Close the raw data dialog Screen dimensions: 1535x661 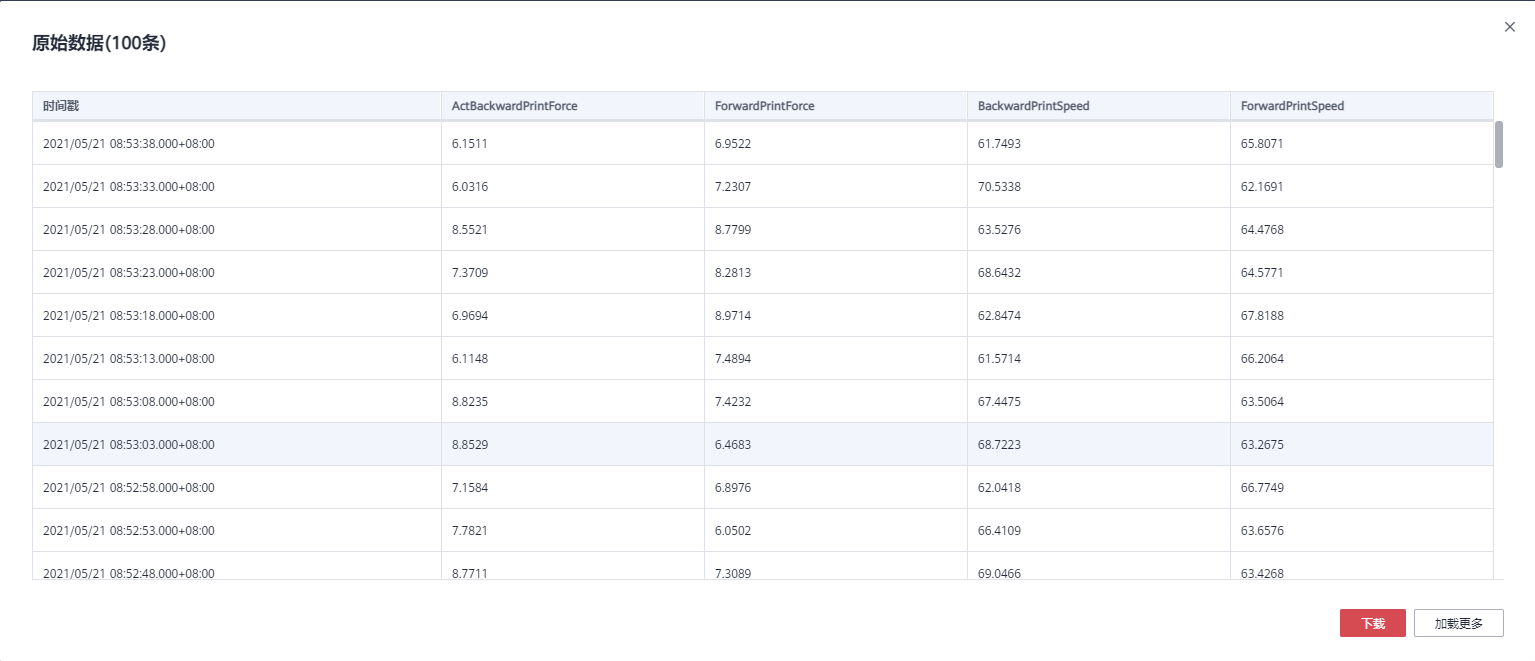pyautogui.click(x=1510, y=27)
